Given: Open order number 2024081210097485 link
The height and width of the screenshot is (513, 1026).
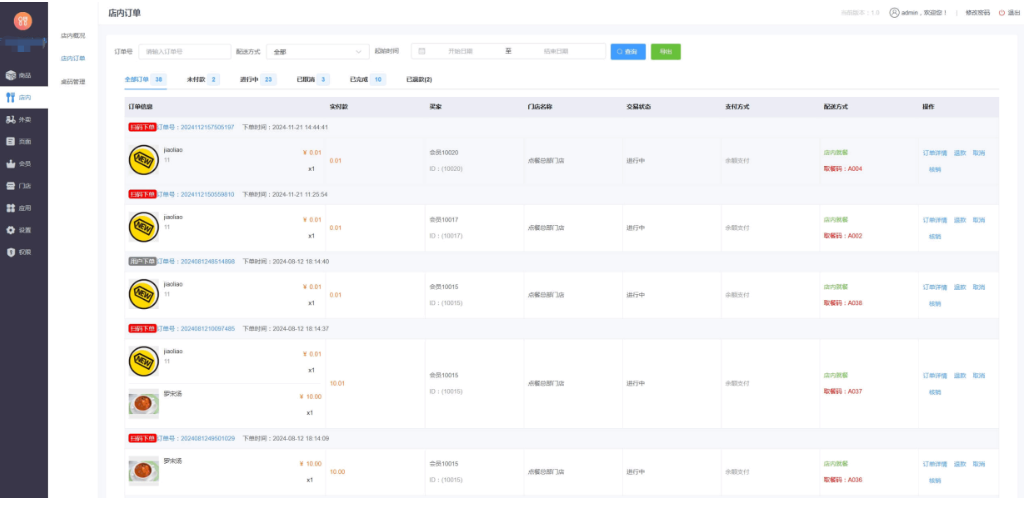Looking at the screenshot, I should [196, 328].
